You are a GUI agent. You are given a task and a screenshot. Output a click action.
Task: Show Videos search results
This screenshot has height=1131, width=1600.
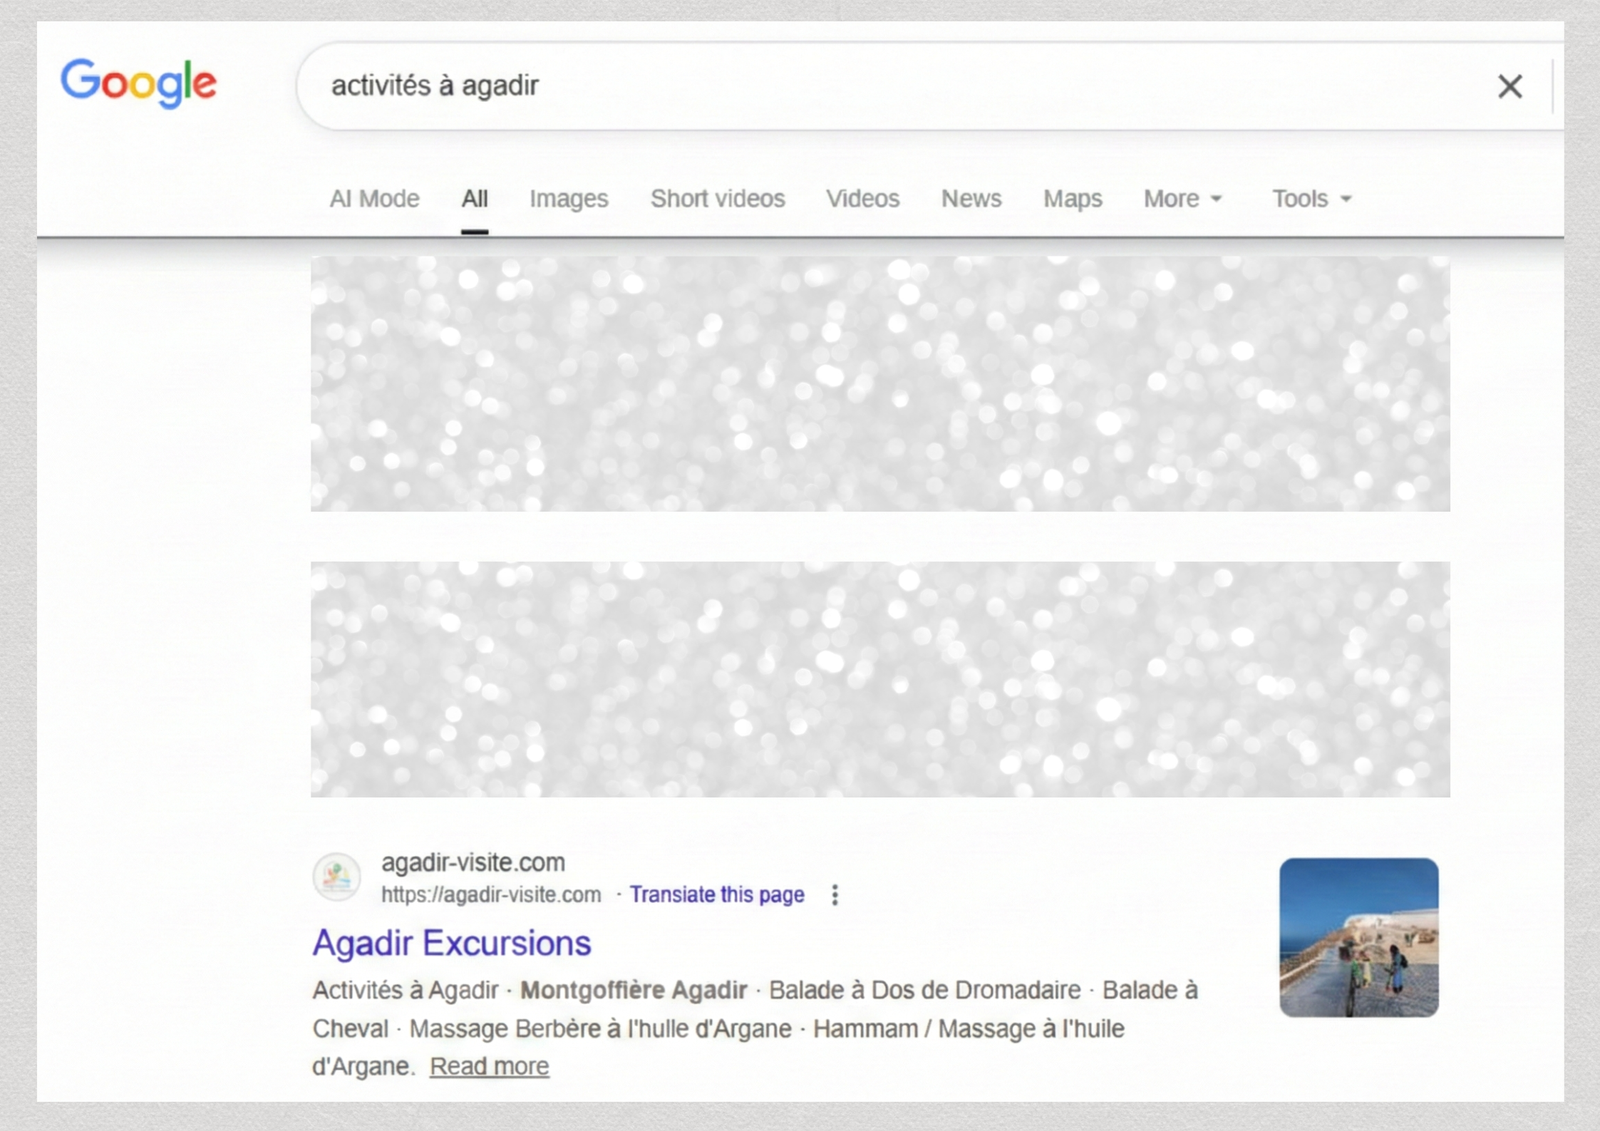[862, 199]
